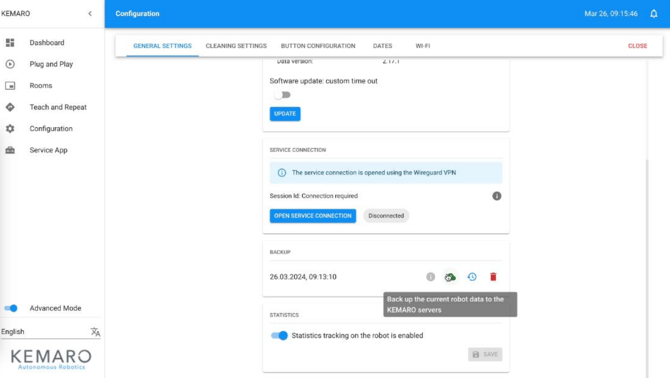This screenshot has height=378, width=670.
Task: Open Service App menu entry
Action: [x=48, y=150]
